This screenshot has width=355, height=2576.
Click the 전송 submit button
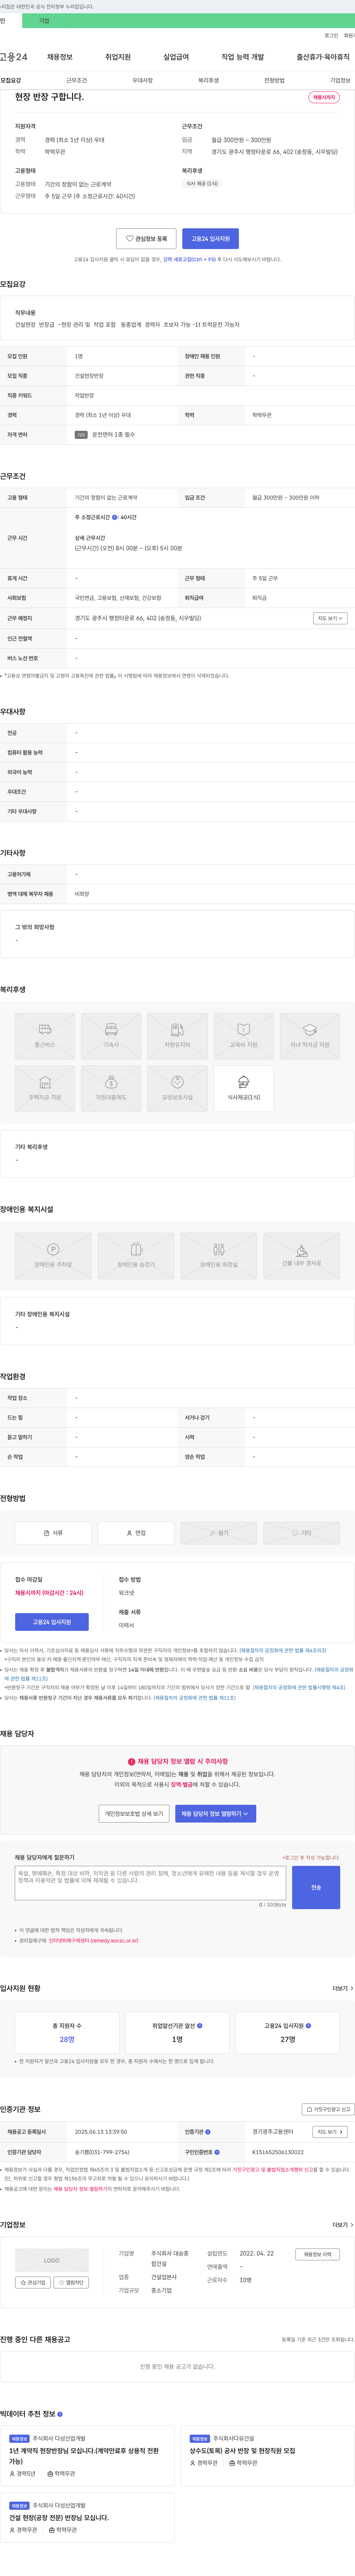(x=316, y=1887)
